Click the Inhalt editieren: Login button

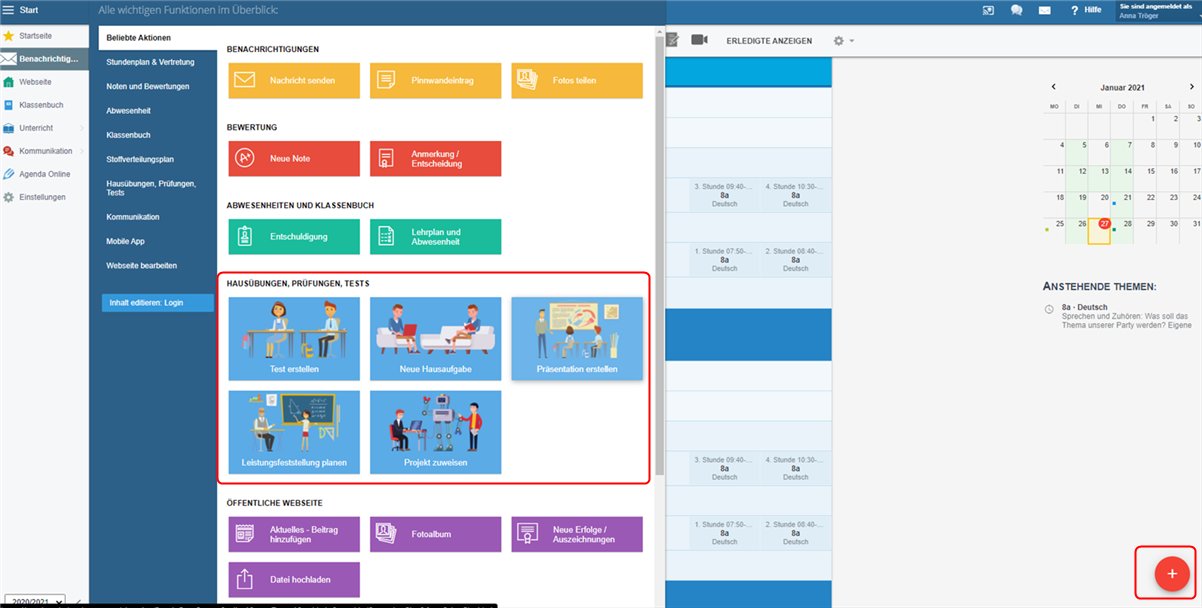(x=157, y=302)
